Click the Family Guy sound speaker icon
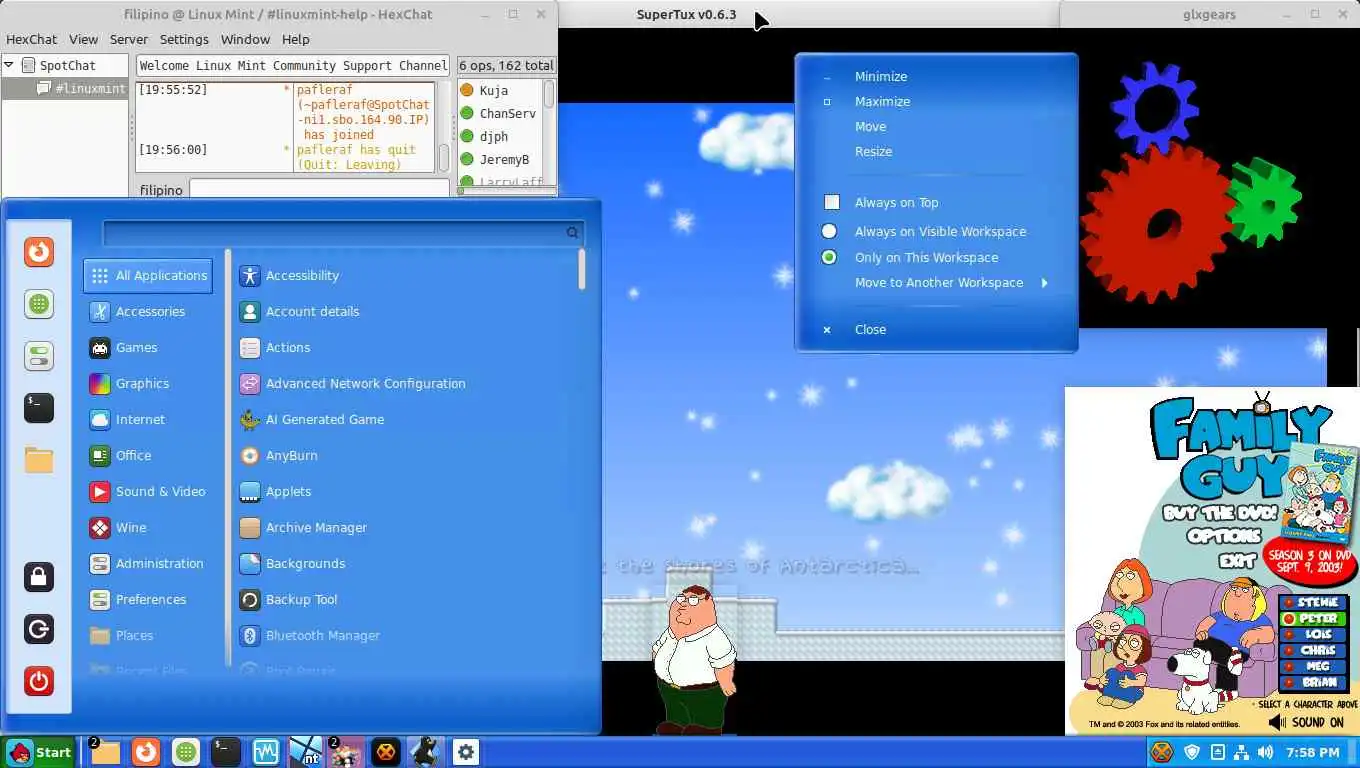 click(x=1276, y=722)
